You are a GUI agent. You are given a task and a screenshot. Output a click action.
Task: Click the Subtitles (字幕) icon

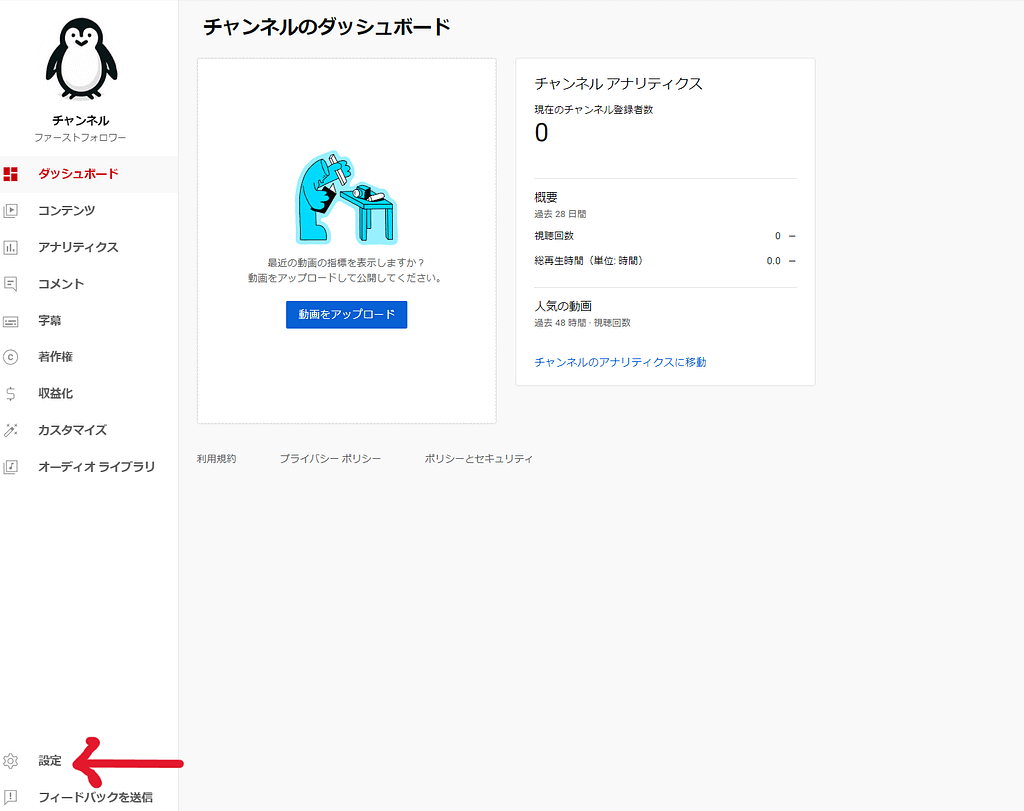11,321
